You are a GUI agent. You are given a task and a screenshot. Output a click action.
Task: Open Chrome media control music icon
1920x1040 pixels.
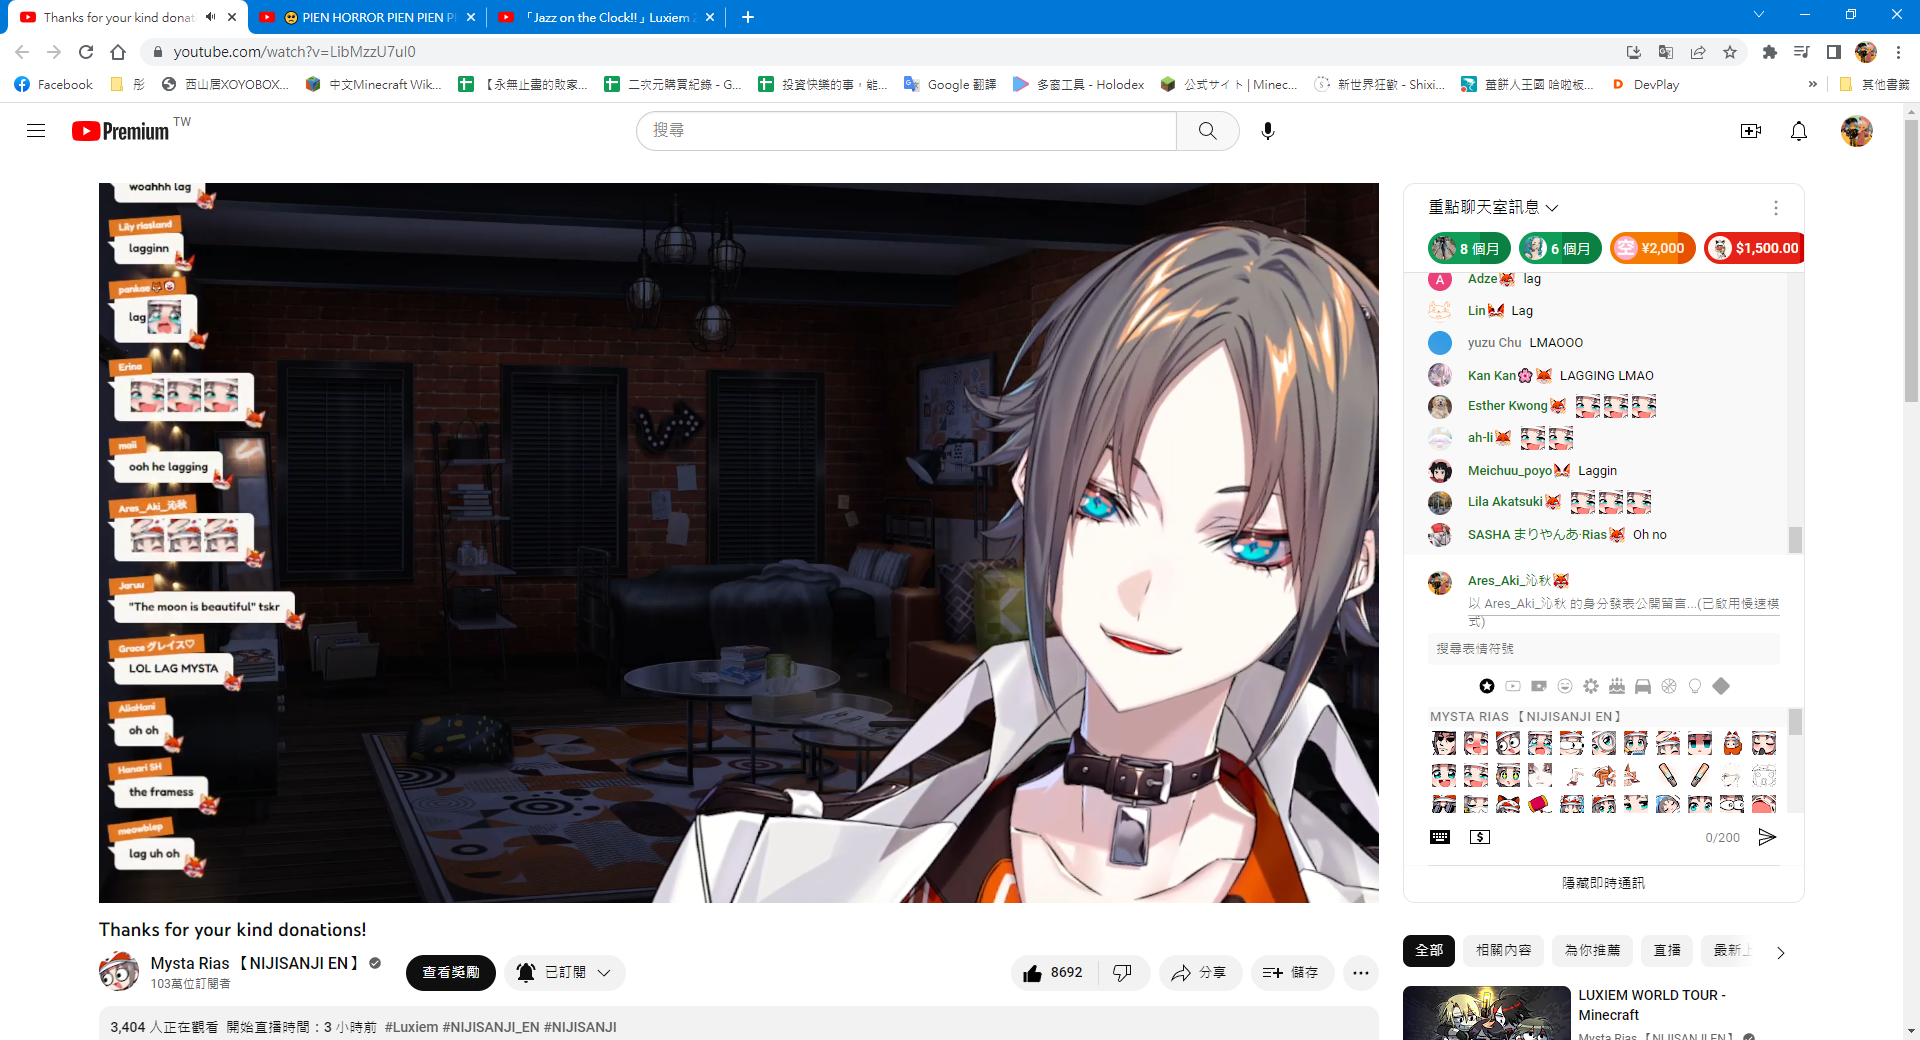tap(1802, 52)
